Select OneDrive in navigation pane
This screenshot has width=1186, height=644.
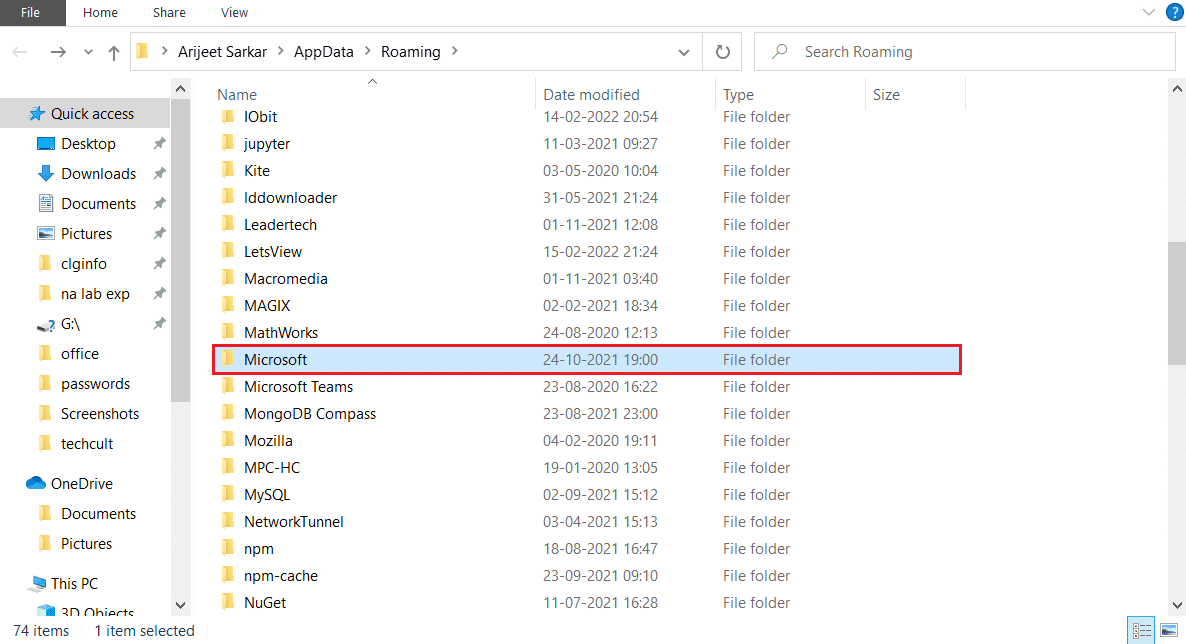point(81,484)
